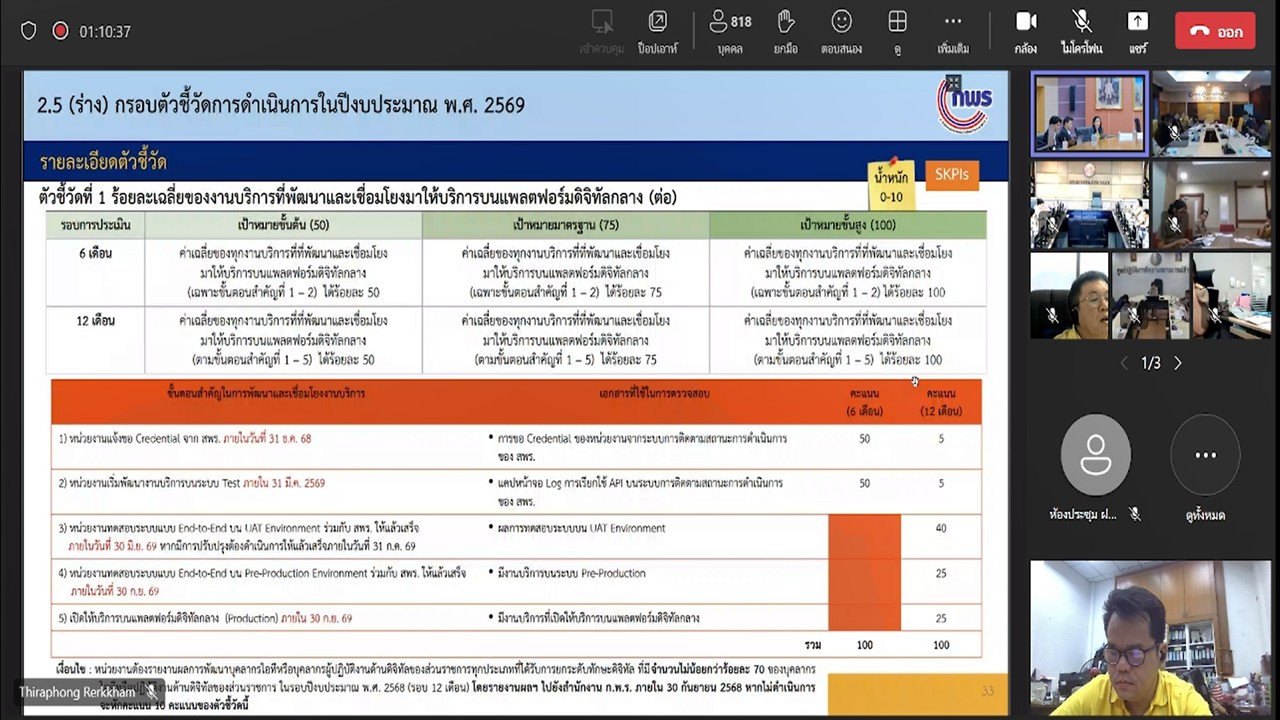
Task: Click view all (ดูทั้งหมด) participants button
Action: tap(1205, 455)
